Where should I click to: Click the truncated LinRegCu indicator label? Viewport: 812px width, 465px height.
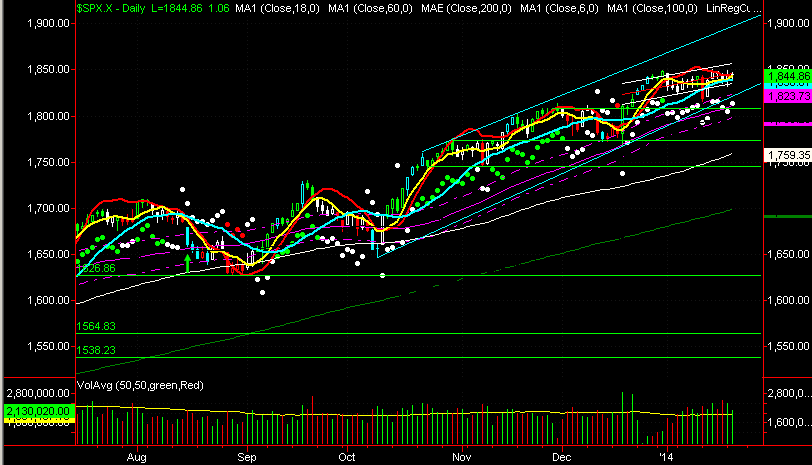(x=733, y=8)
